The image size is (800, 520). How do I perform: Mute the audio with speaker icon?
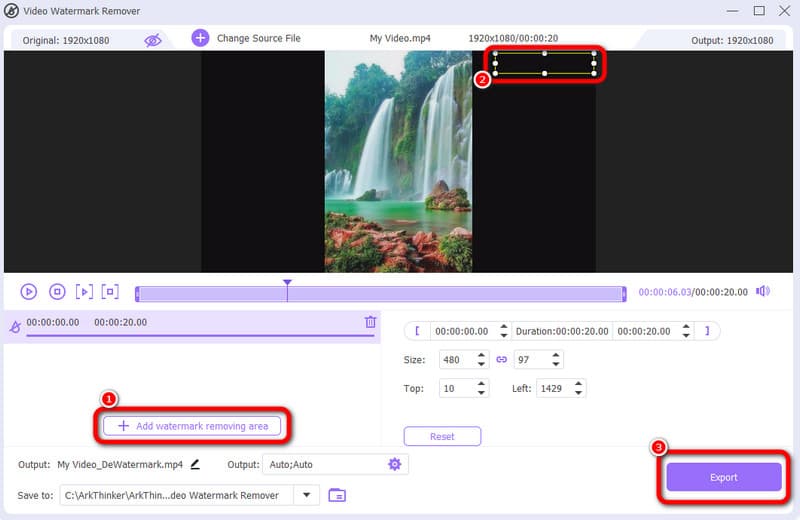763,291
